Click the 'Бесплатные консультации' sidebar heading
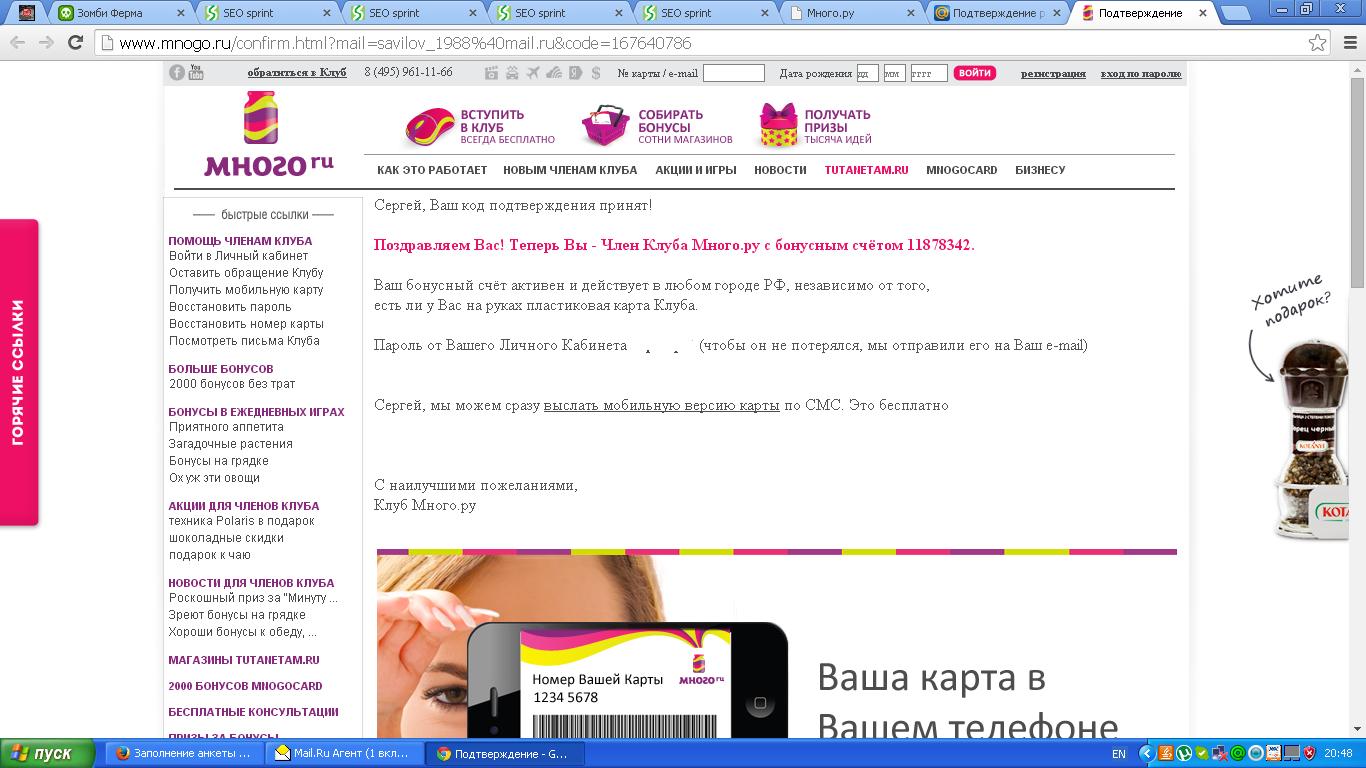This screenshot has width=1366, height=768. point(253,712)
